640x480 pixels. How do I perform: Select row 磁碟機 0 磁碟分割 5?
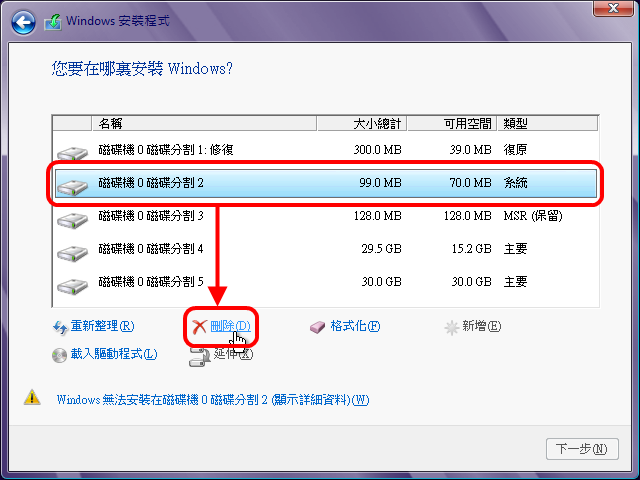tap(326, 282)
